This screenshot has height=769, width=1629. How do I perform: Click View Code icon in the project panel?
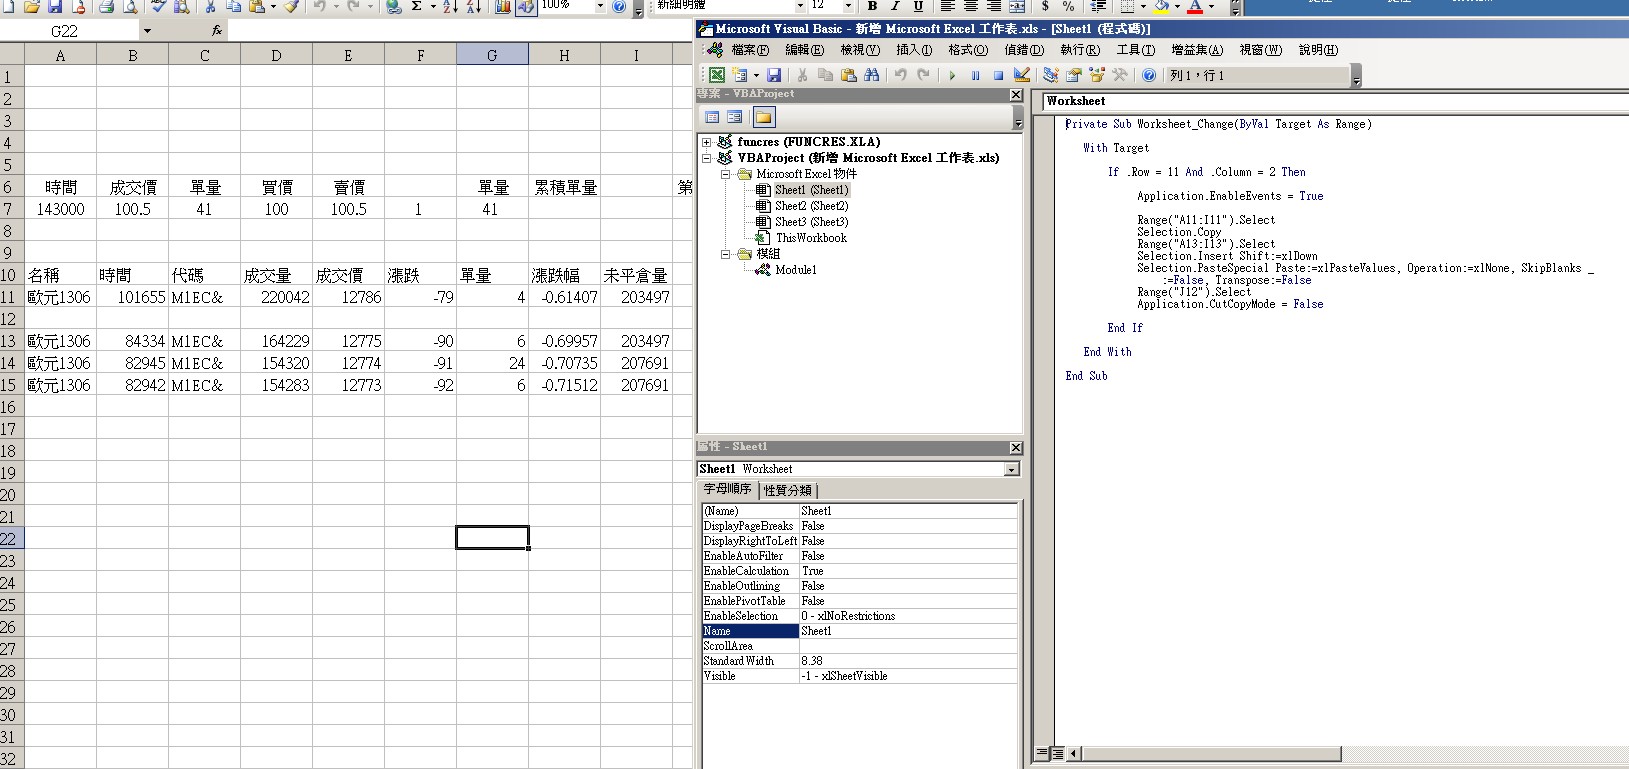pyautogui.click(x=712, y=117)
